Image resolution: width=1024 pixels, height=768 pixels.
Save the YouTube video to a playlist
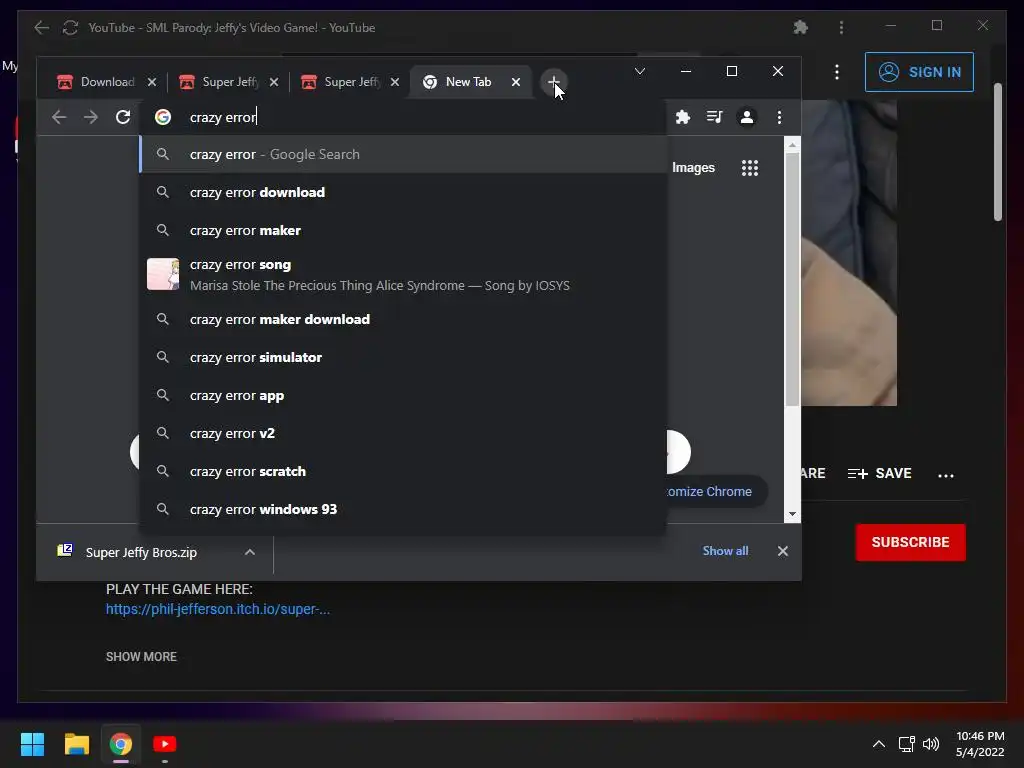pyautogui.click(x=879, y=473)
